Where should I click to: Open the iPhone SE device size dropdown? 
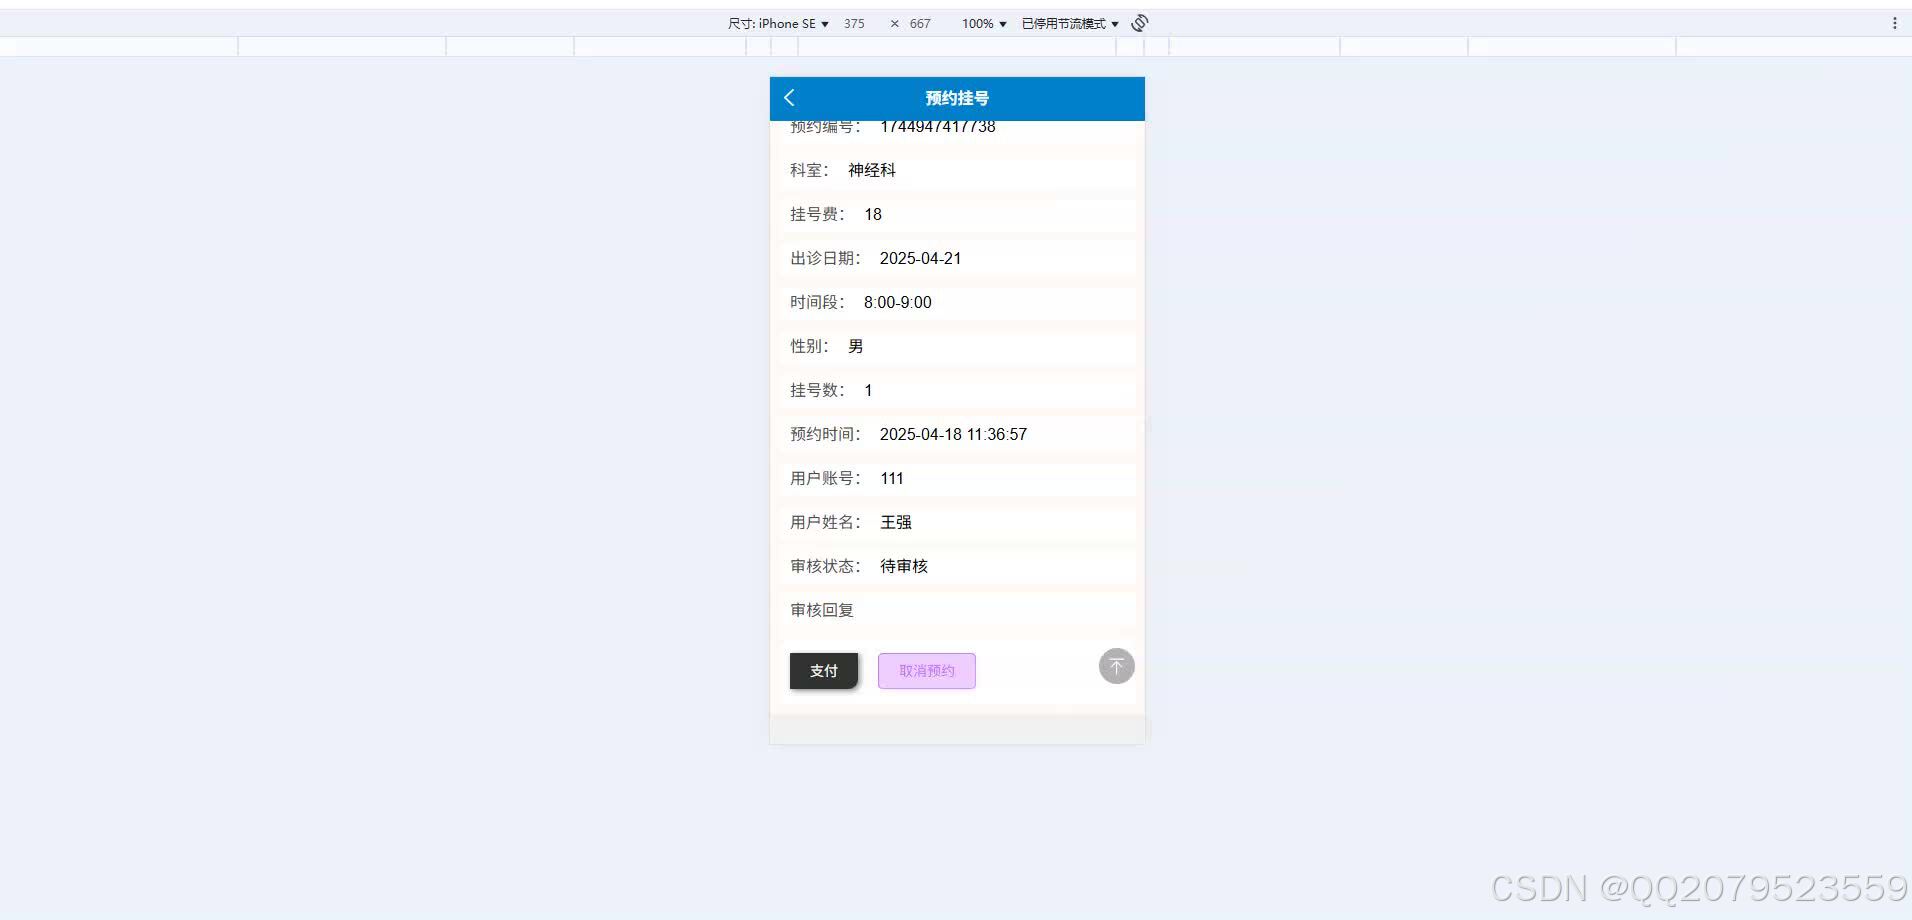pyautogui.click(x=778, y=23)
